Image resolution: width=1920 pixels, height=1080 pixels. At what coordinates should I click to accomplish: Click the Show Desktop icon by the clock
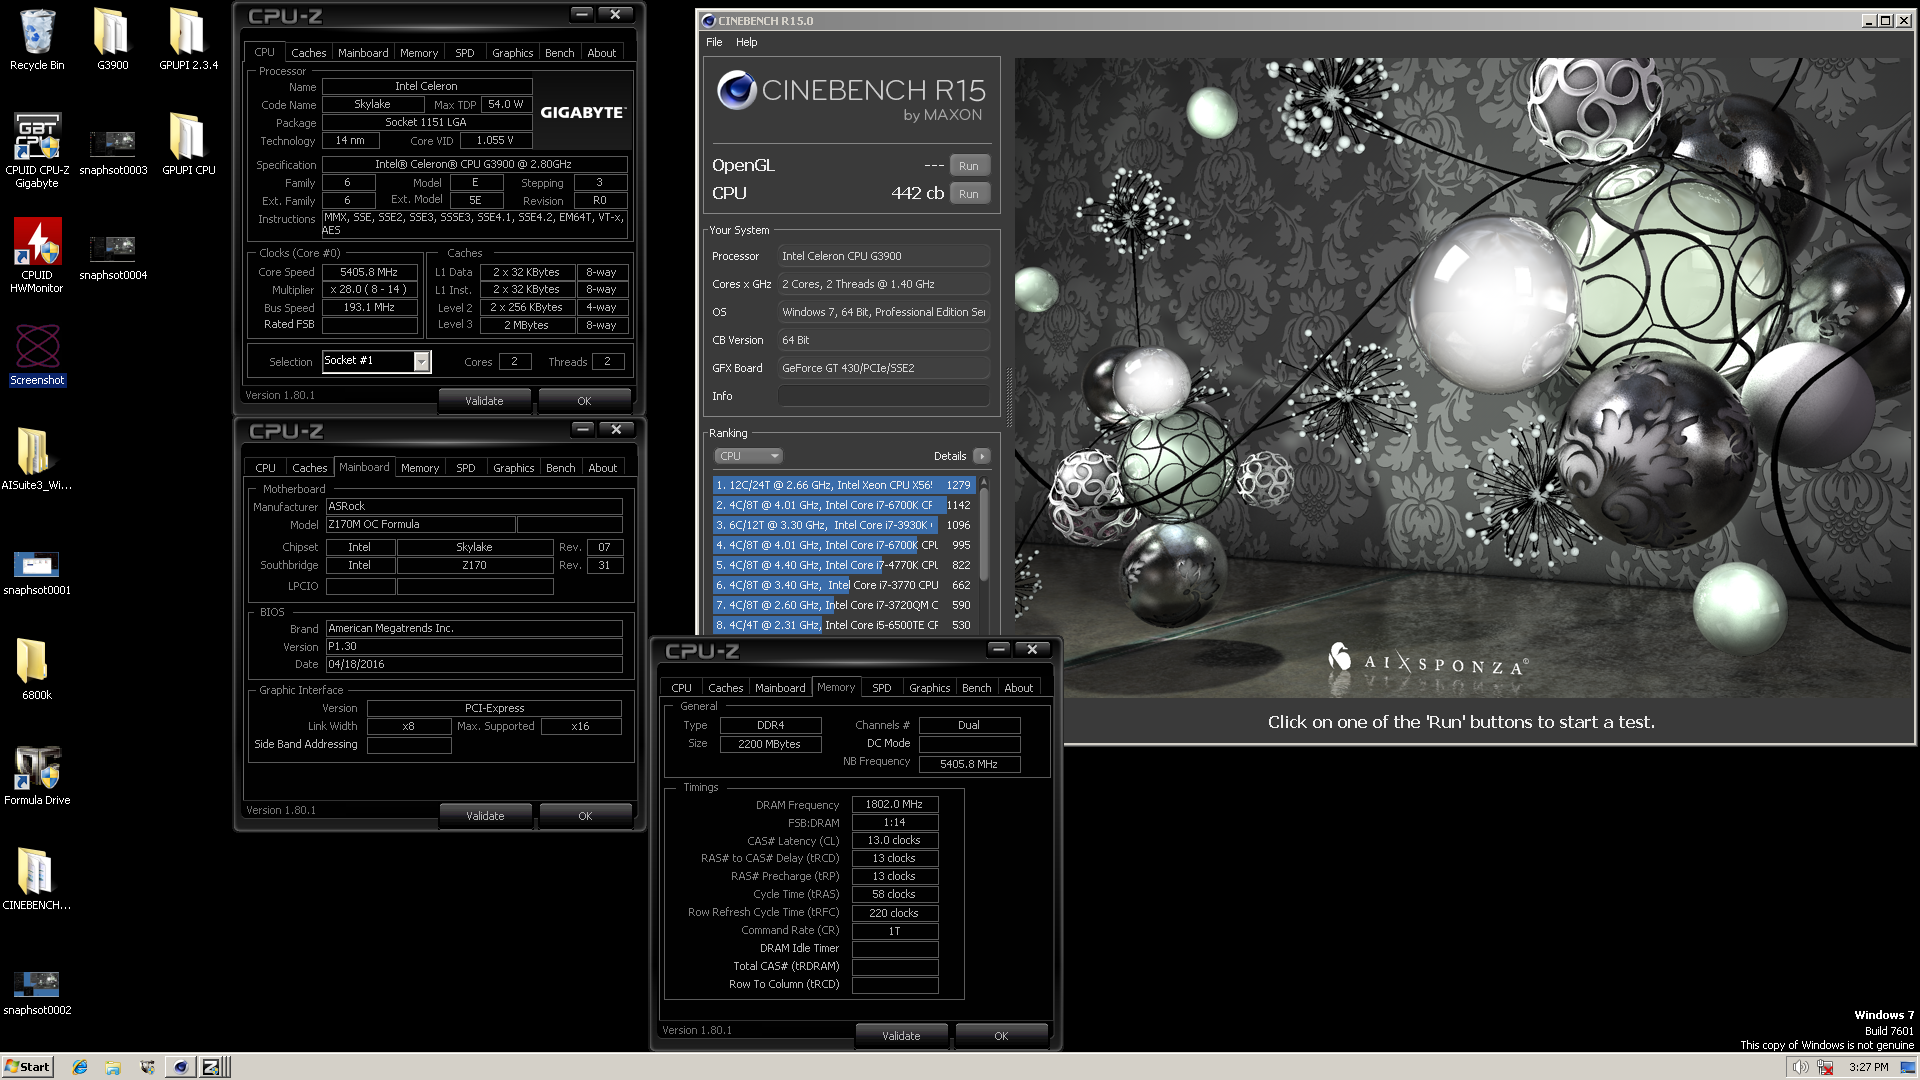click(1908, 1067)
